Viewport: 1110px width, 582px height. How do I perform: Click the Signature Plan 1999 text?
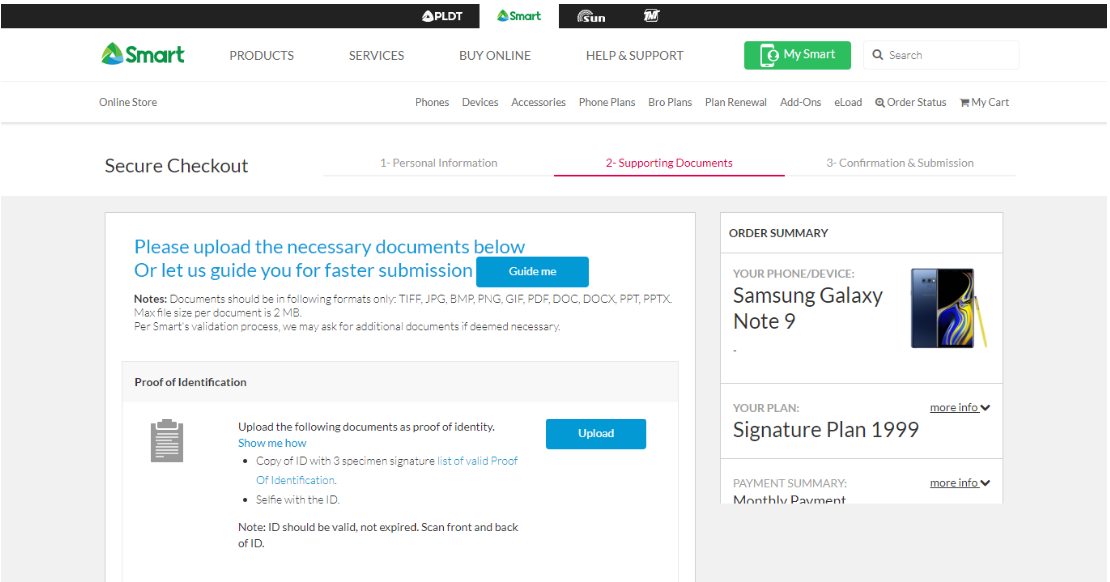(825, 430)
